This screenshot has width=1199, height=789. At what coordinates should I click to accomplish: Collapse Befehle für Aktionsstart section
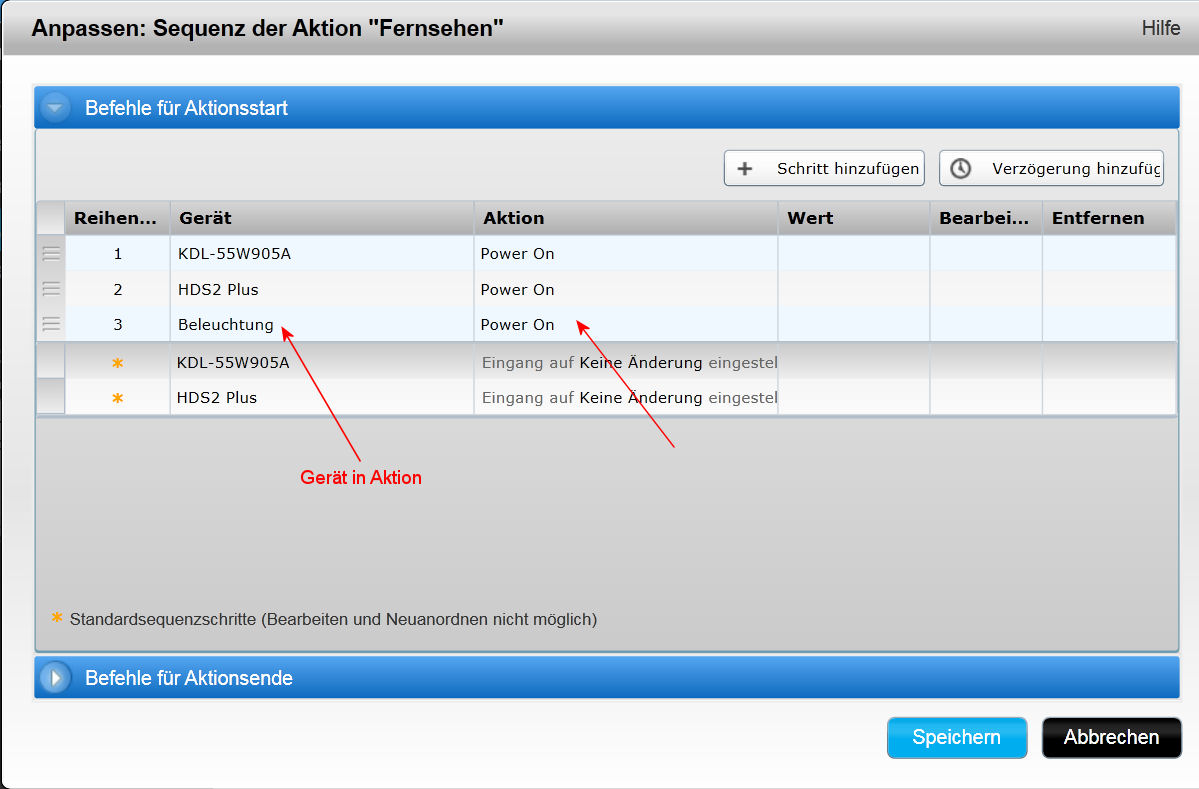(x=56, y=108)
